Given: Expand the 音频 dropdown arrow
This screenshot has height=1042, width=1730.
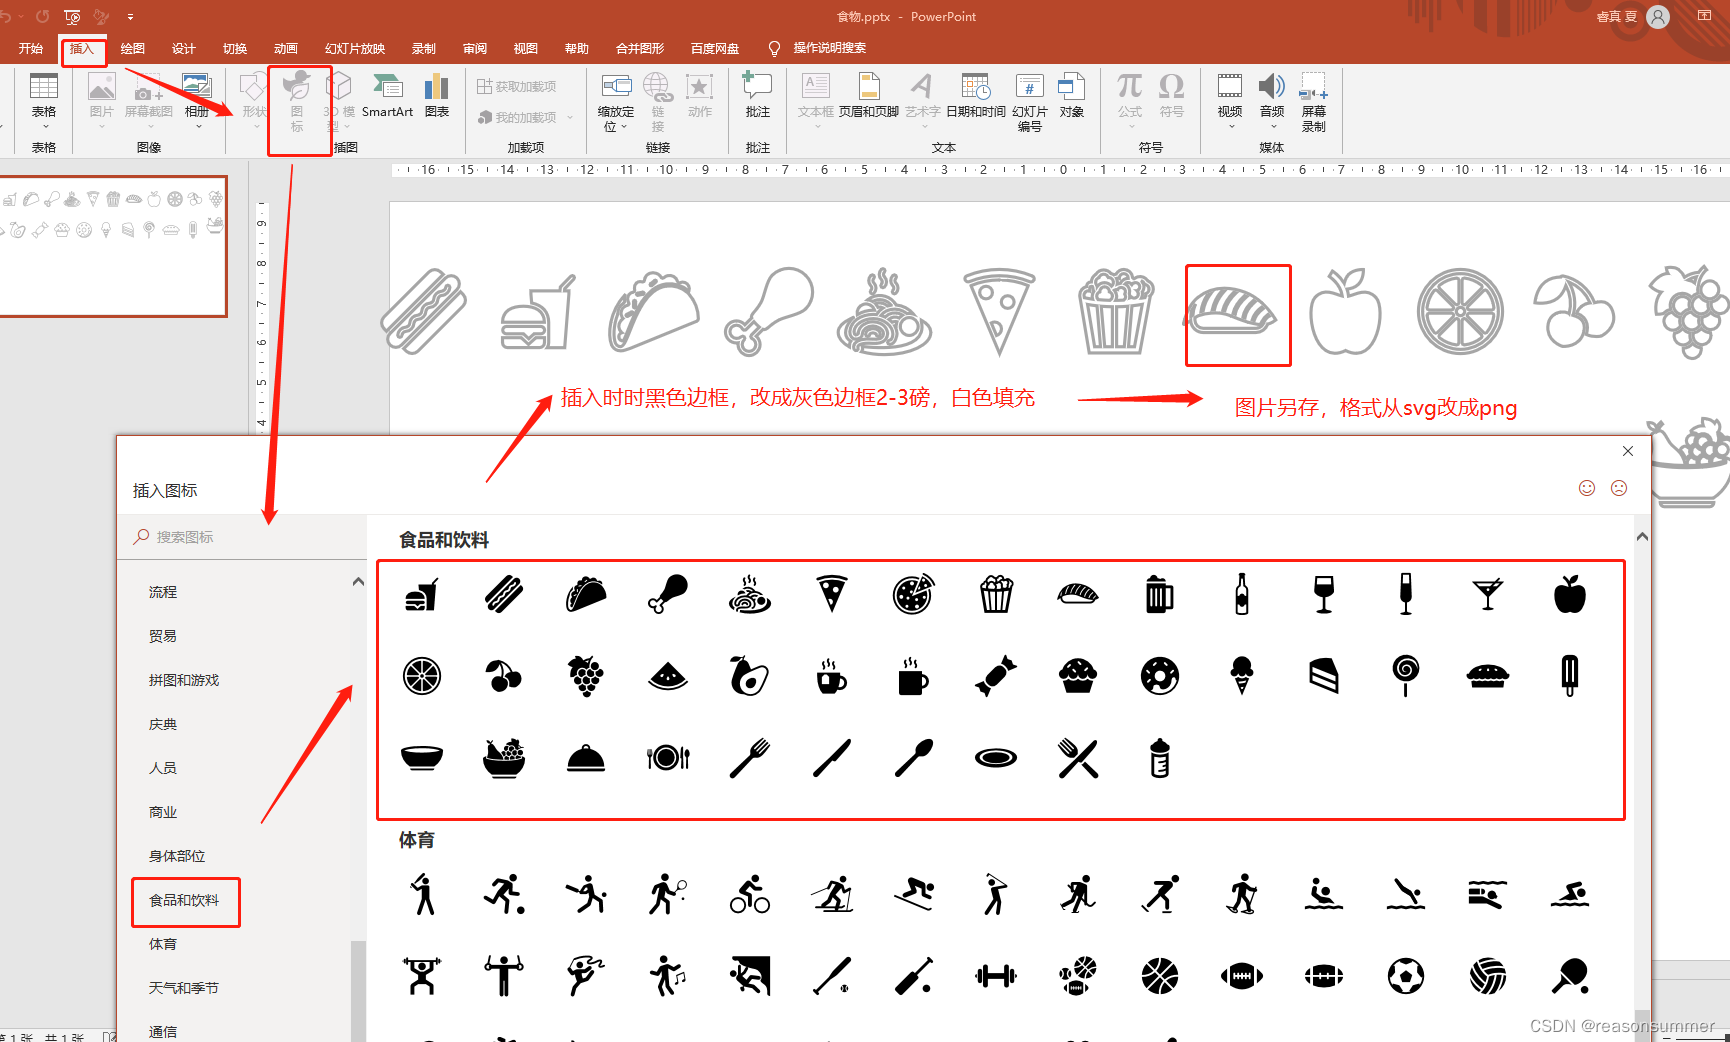Looking at the screenshot, I should tap(1272, 127).
